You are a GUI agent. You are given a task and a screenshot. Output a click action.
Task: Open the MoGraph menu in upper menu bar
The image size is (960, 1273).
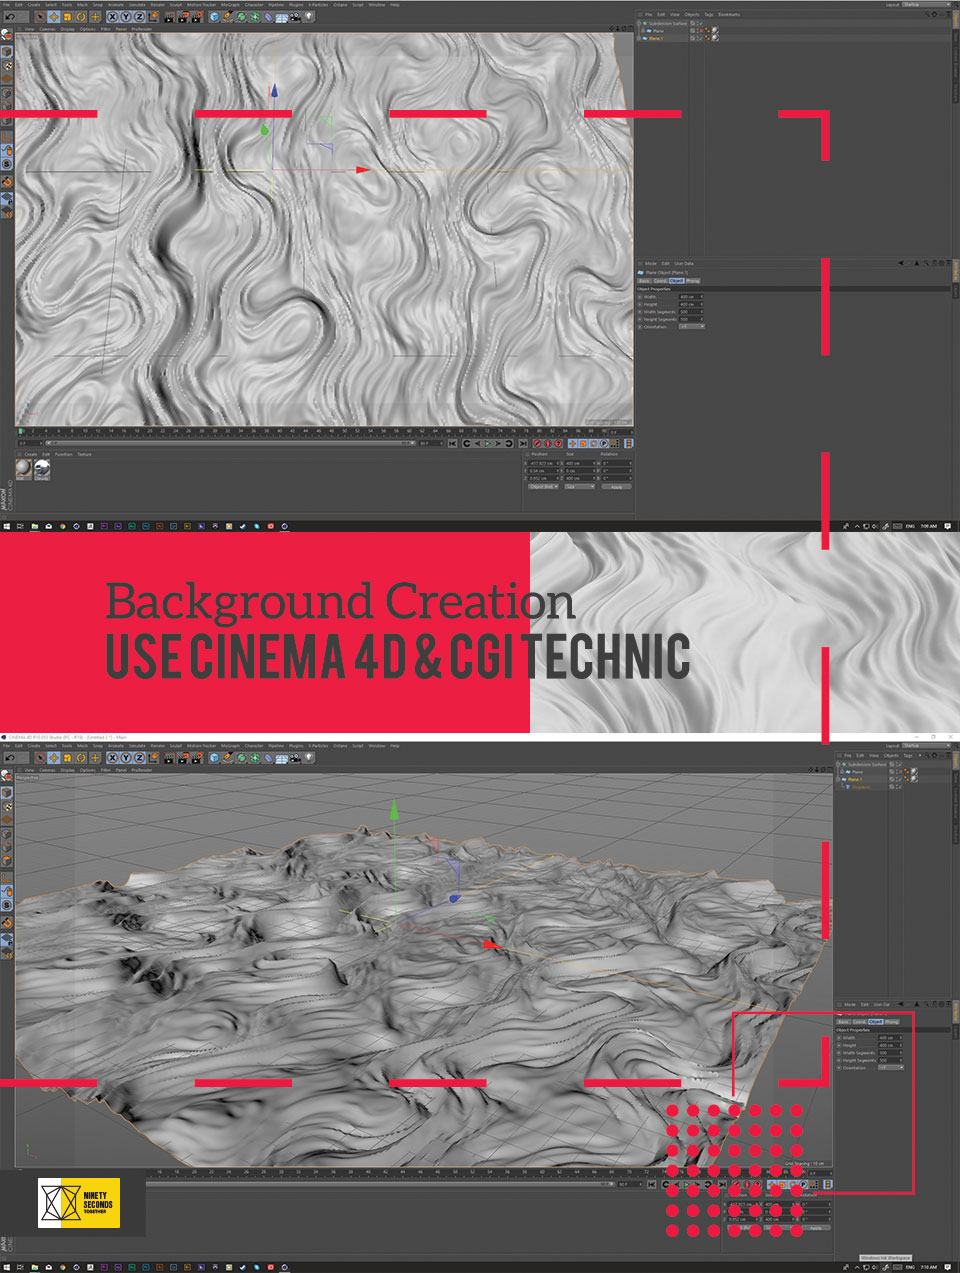coord(230,4)
